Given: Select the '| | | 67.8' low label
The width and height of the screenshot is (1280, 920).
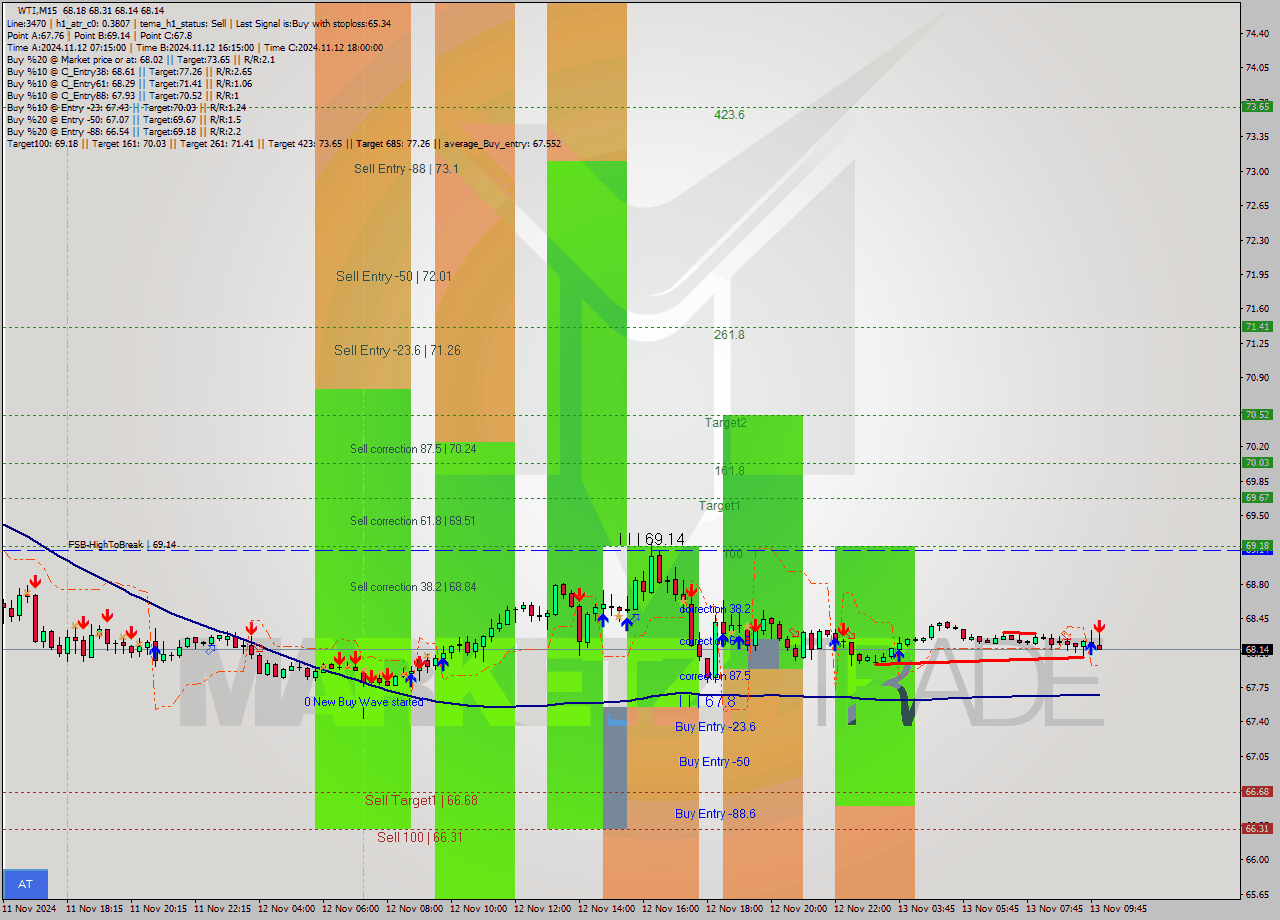Looking at the screenshot, I should [707, 702].
